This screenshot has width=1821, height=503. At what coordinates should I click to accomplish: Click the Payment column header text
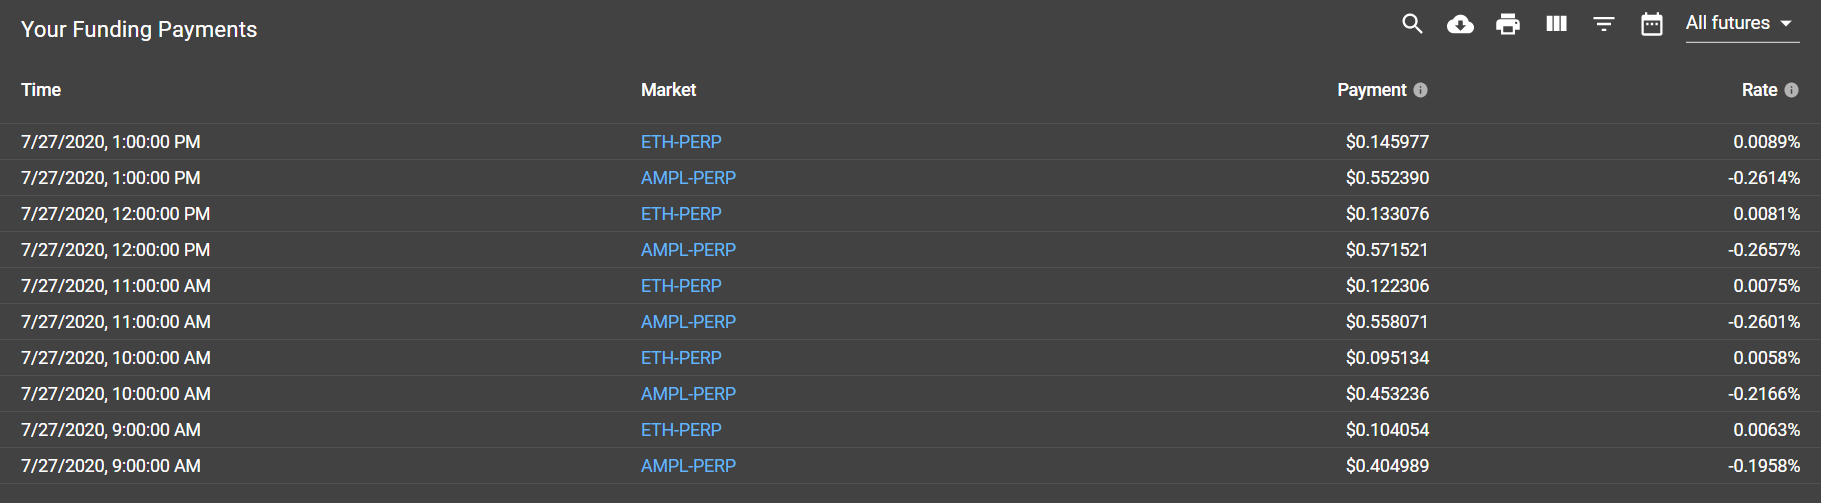pyautogui.click(x=1371, y=90)
